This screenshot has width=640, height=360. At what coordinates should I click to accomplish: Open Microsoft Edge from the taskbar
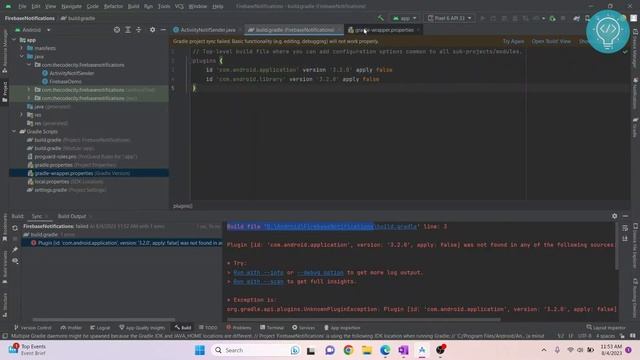point(385,350)
